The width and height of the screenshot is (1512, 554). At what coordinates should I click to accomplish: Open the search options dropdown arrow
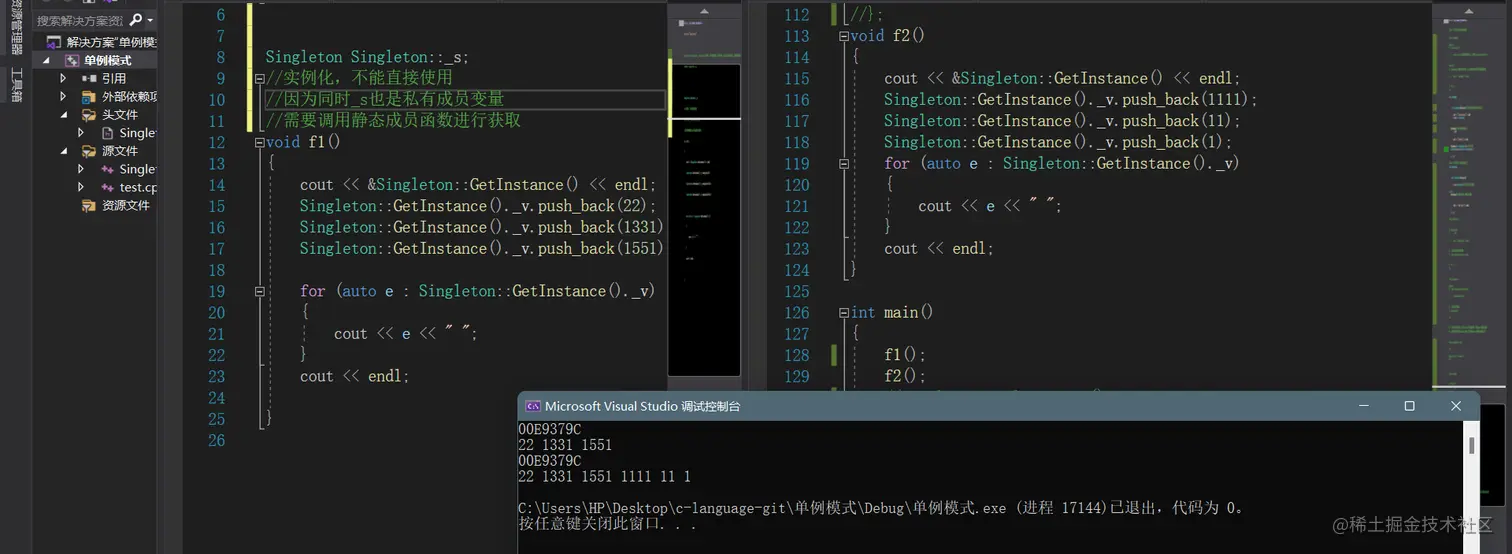coord(150,21)
